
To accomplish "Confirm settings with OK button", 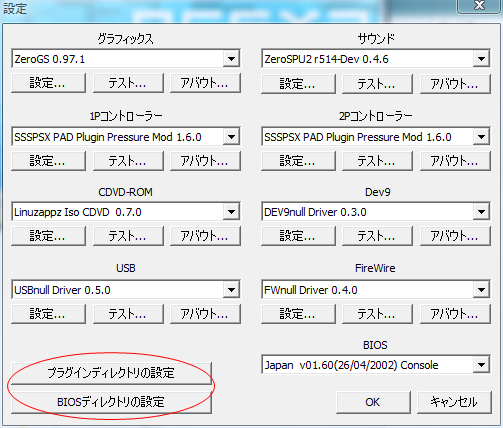I will 373,402.
